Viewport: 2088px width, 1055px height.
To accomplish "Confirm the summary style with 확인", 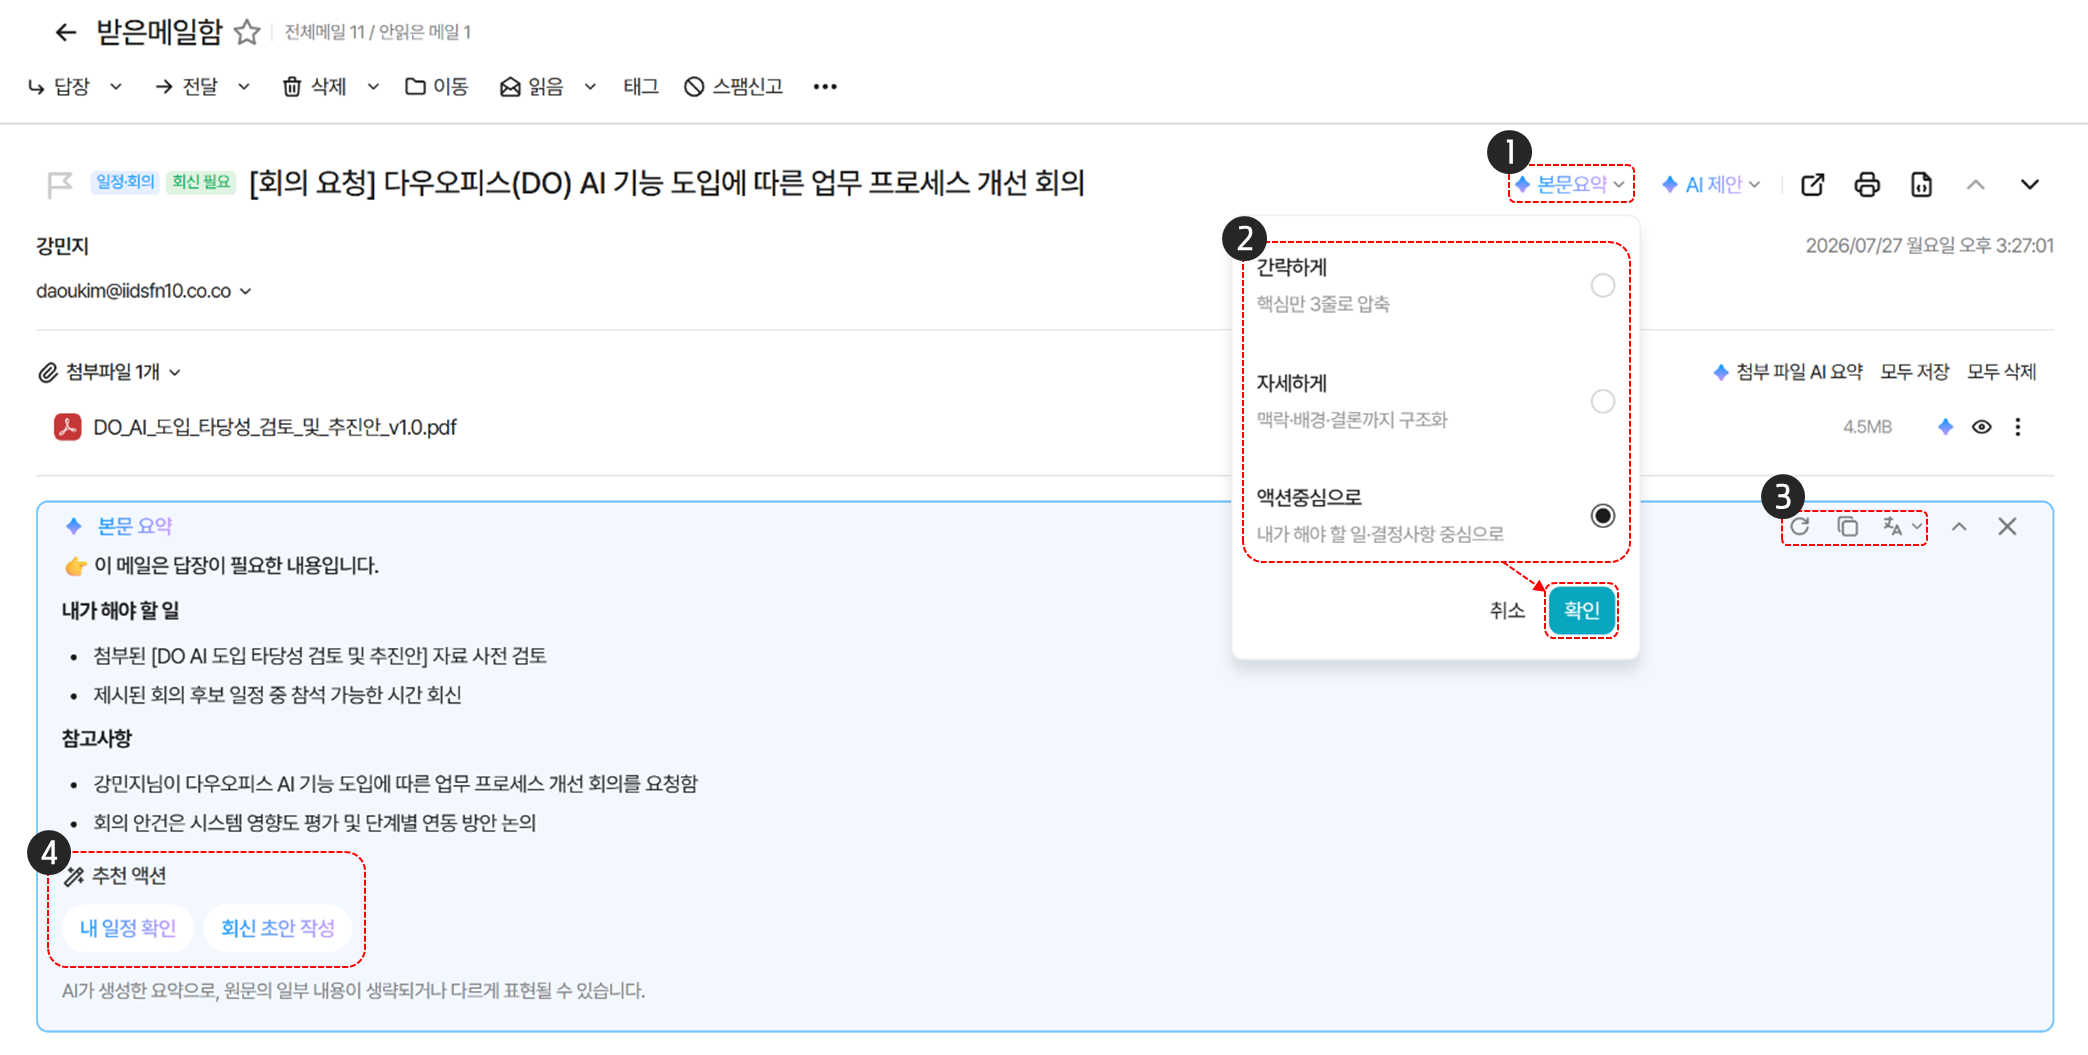I will tap(1582, 611).
